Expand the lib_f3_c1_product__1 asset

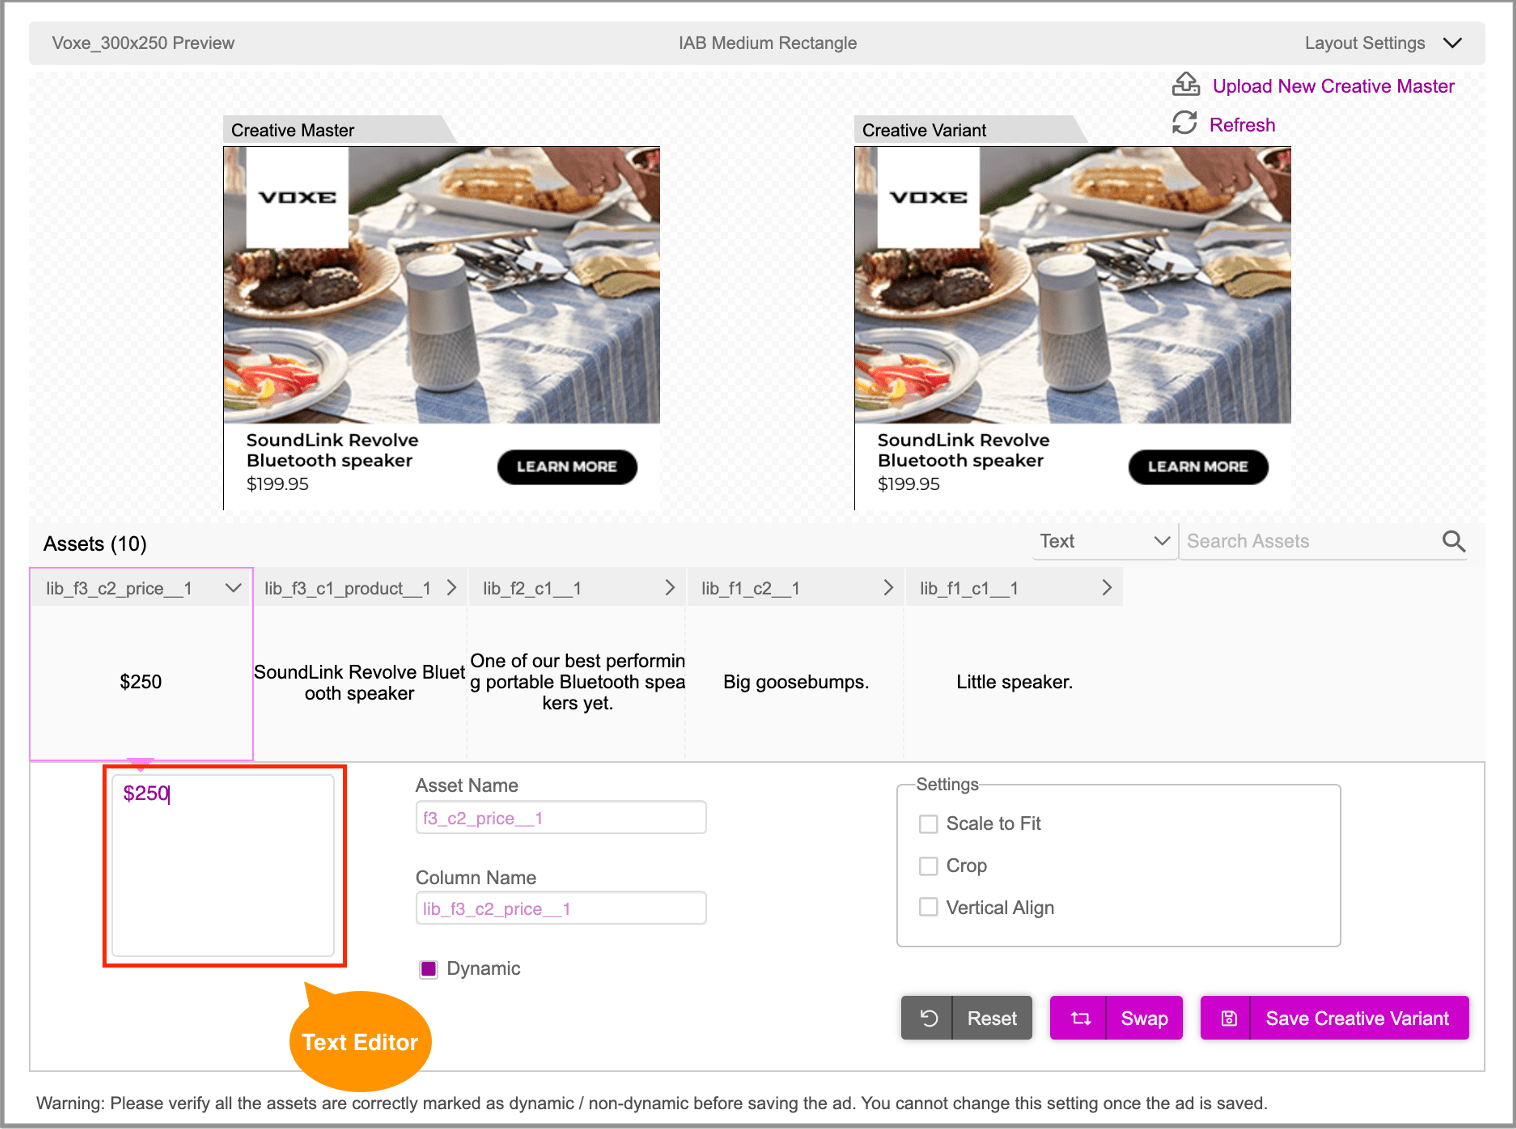451,588
